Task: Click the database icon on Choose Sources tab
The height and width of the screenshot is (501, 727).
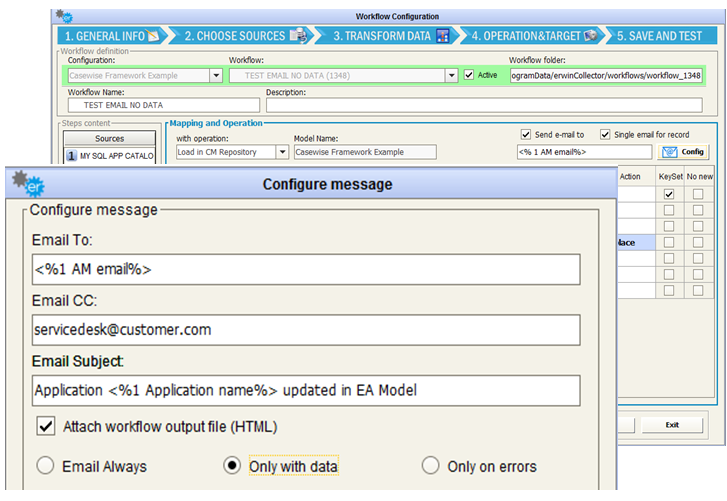Action: click(x=298, y=36)
